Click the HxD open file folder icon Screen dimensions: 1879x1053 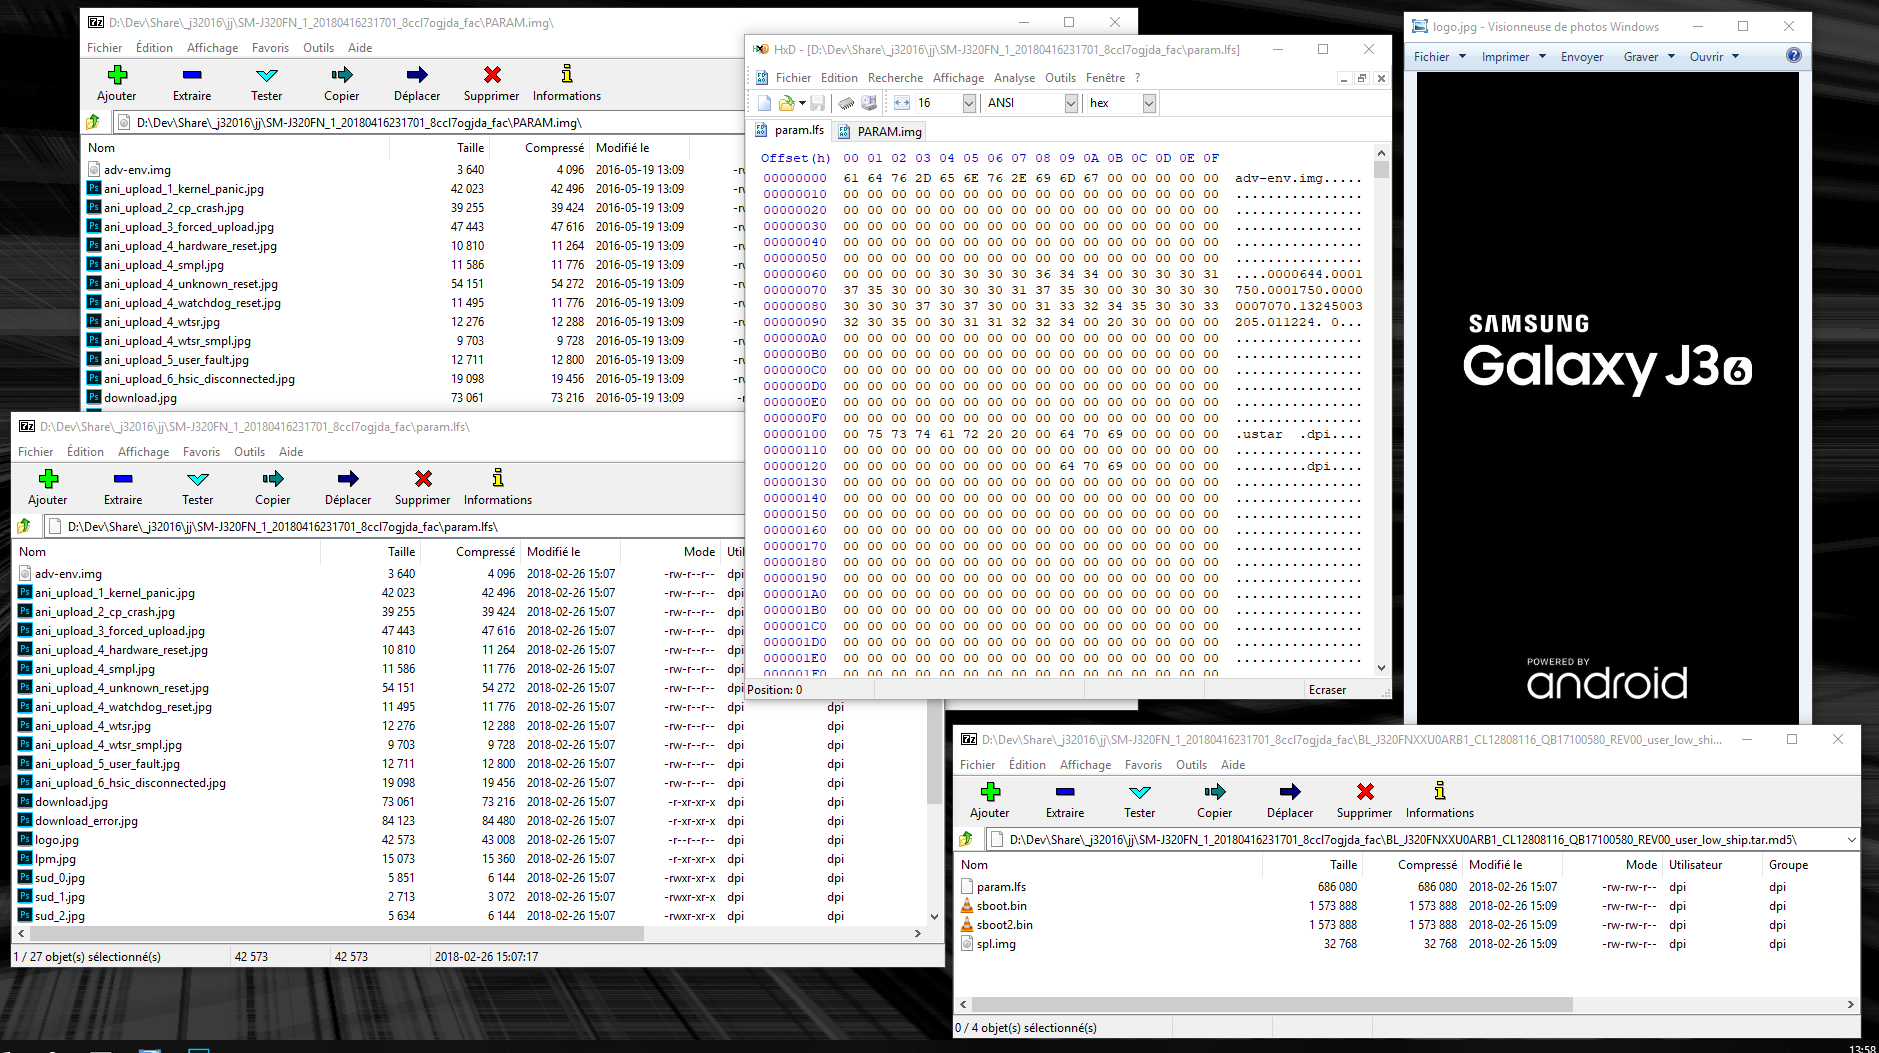(786, 103)
